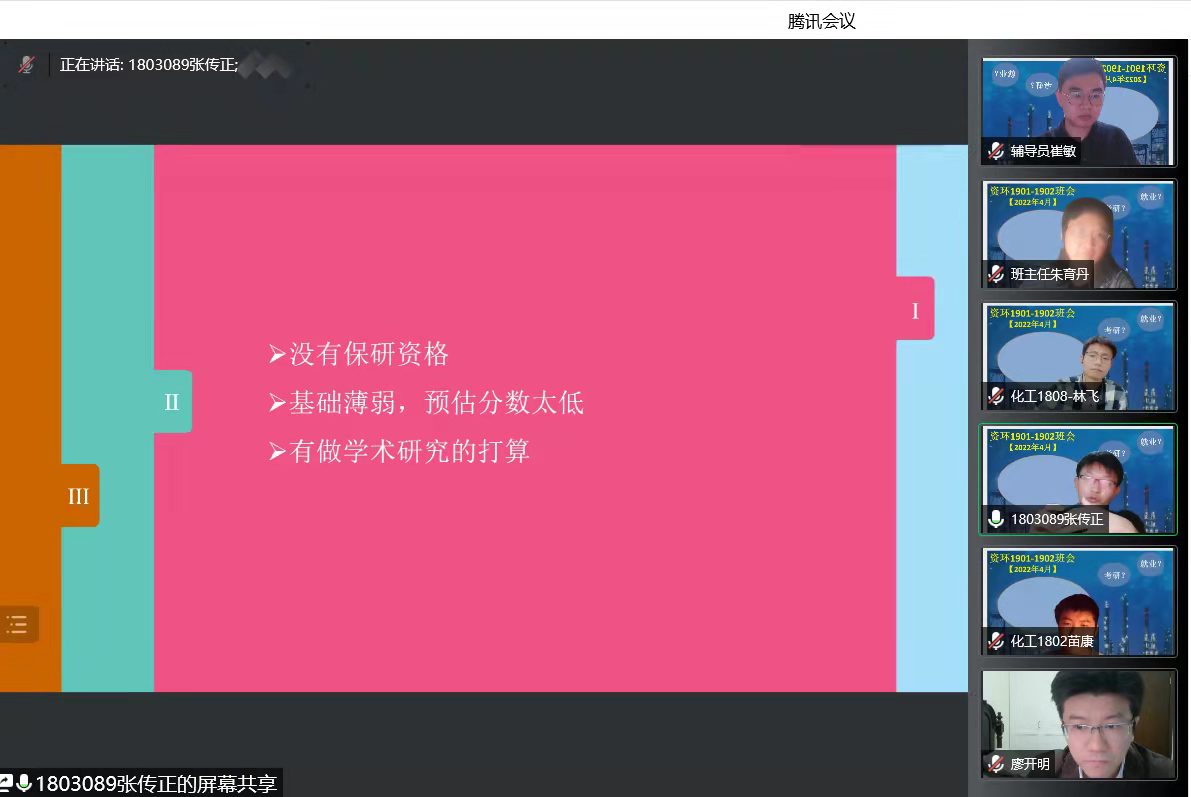Image resolution: width=1191 pixels, height=797 pixels.
Task: Click the muted microphone icon beside 正在讲话
Action: [x=27, y=65]
